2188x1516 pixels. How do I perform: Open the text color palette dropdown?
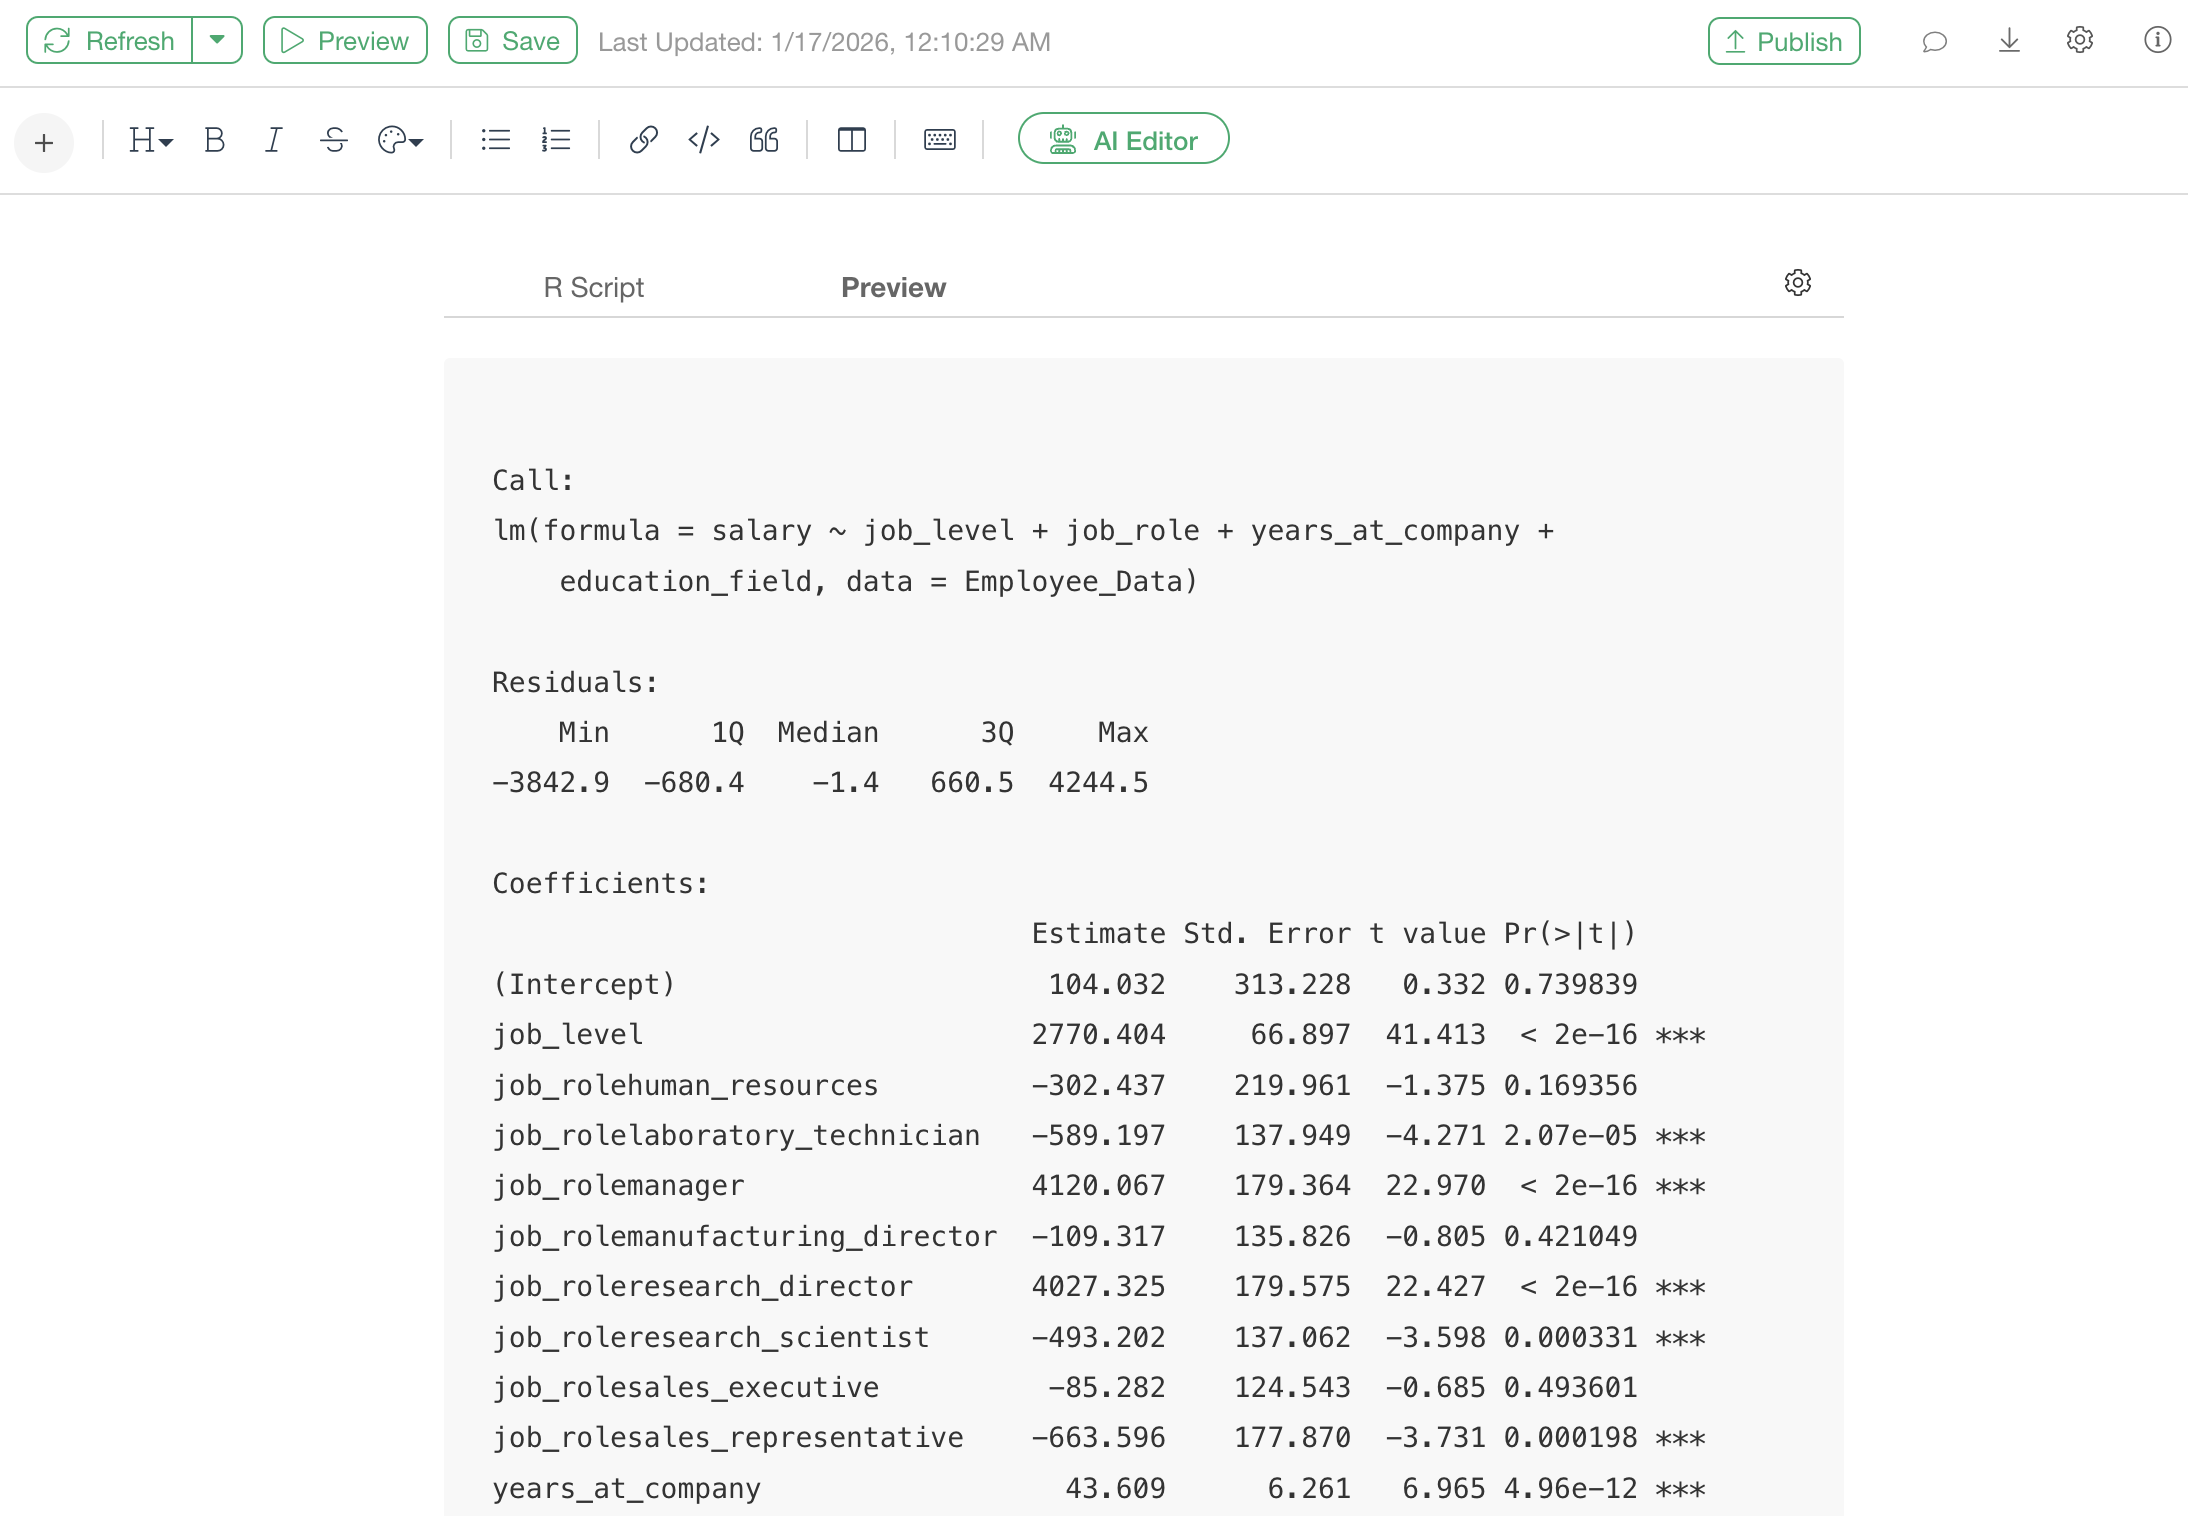click(x=400, y=140)
